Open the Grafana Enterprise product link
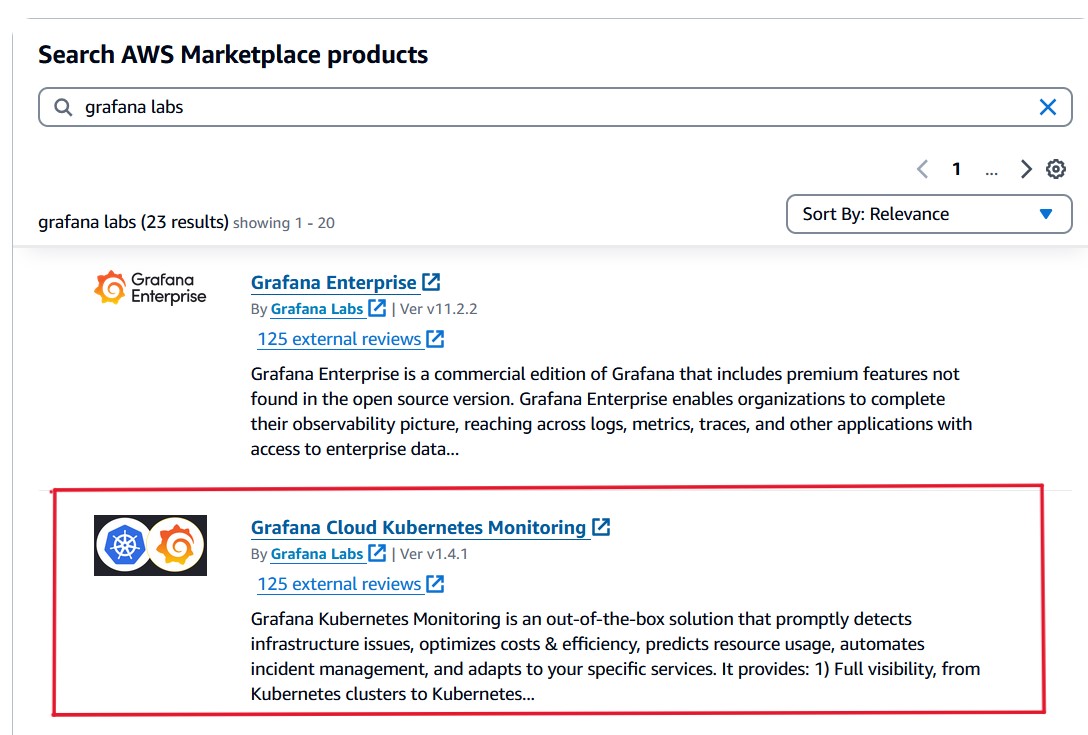Viewport: 1088px width, 735px height. pos(332,282)
